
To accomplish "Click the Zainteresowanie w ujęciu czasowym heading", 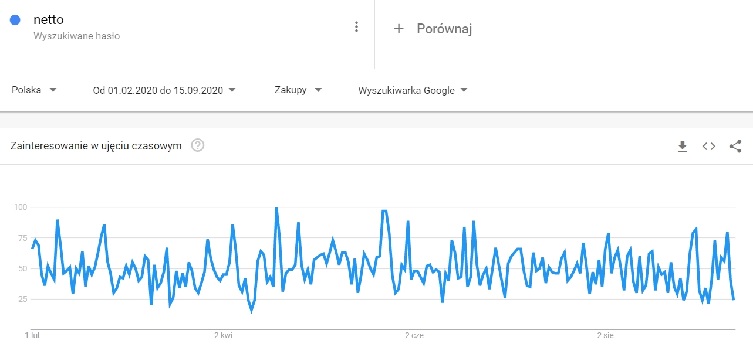I will pos(96,146).
